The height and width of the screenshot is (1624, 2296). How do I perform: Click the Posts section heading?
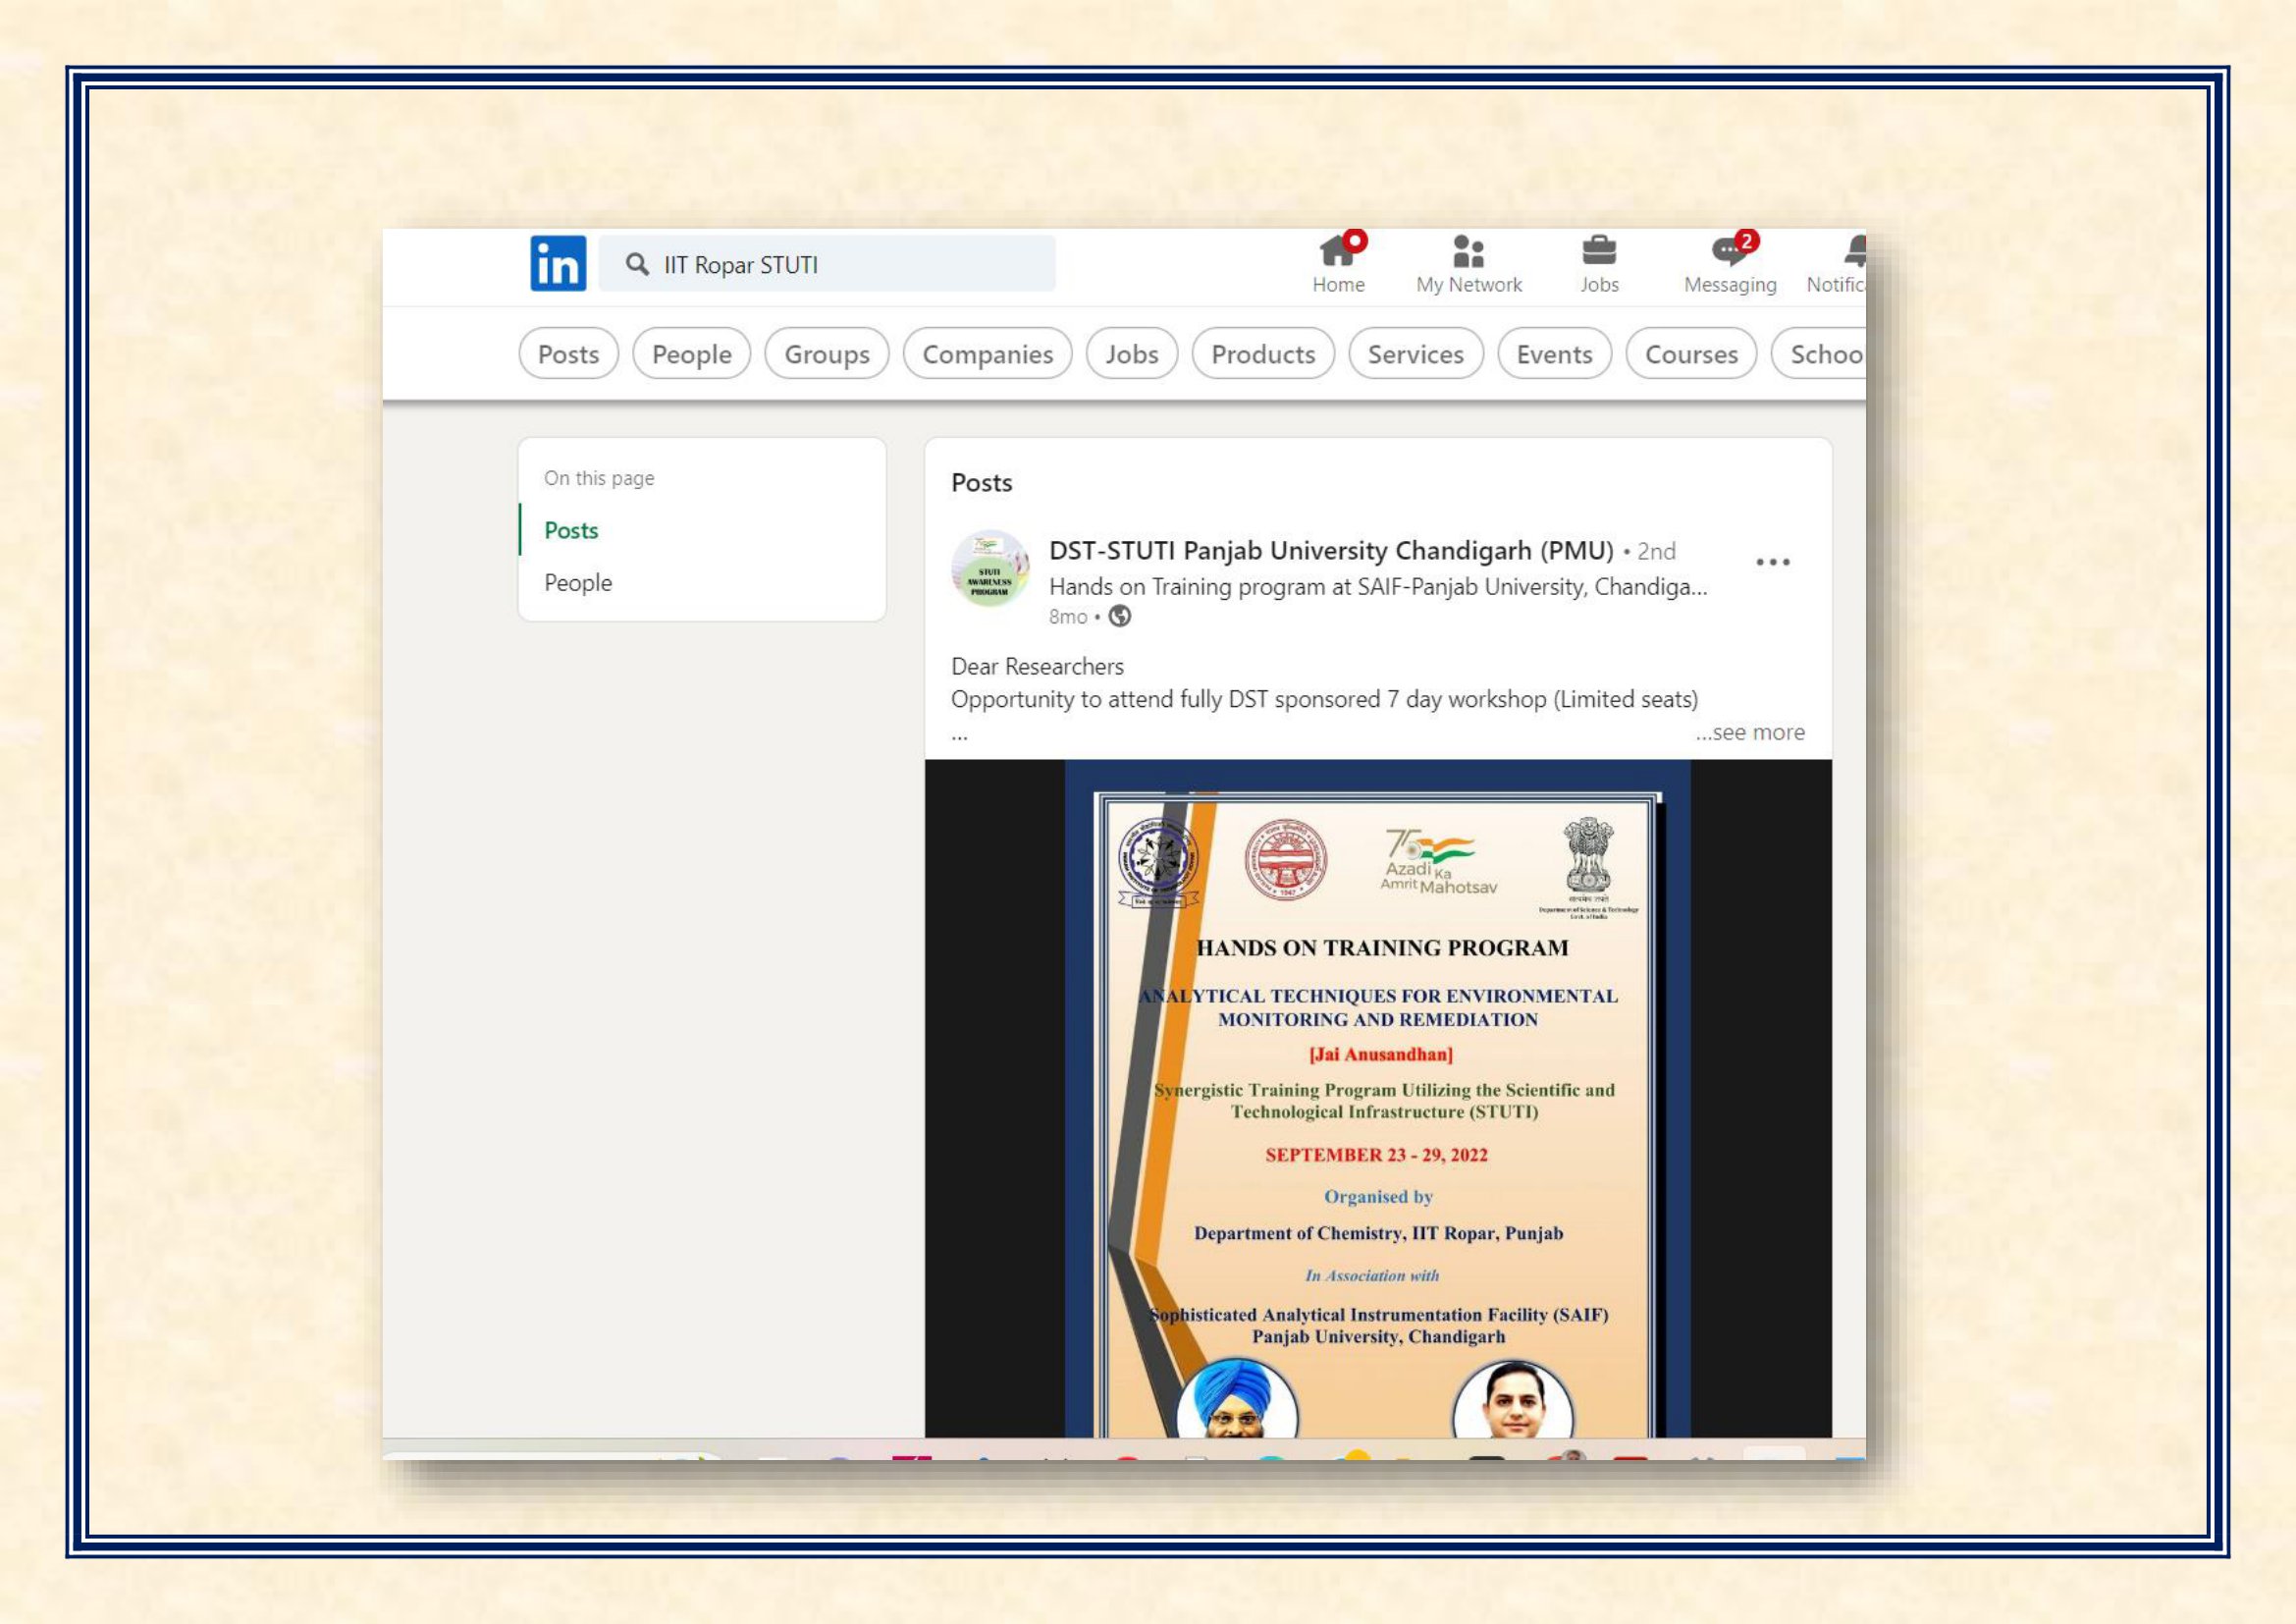(x=981, y=482)
